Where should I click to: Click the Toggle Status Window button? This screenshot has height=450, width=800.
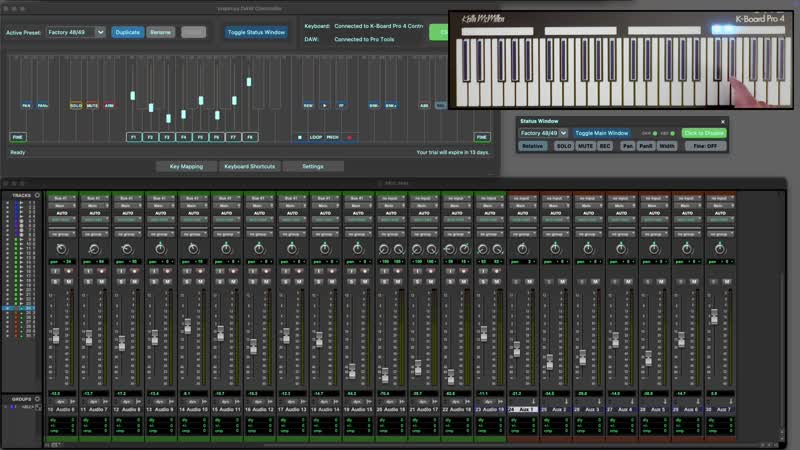[256, 32]
